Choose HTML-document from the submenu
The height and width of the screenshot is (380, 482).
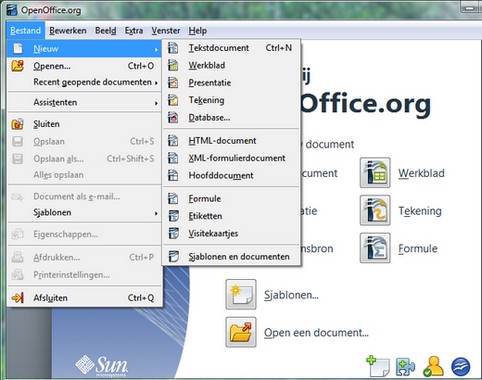[x=231, y=141]
